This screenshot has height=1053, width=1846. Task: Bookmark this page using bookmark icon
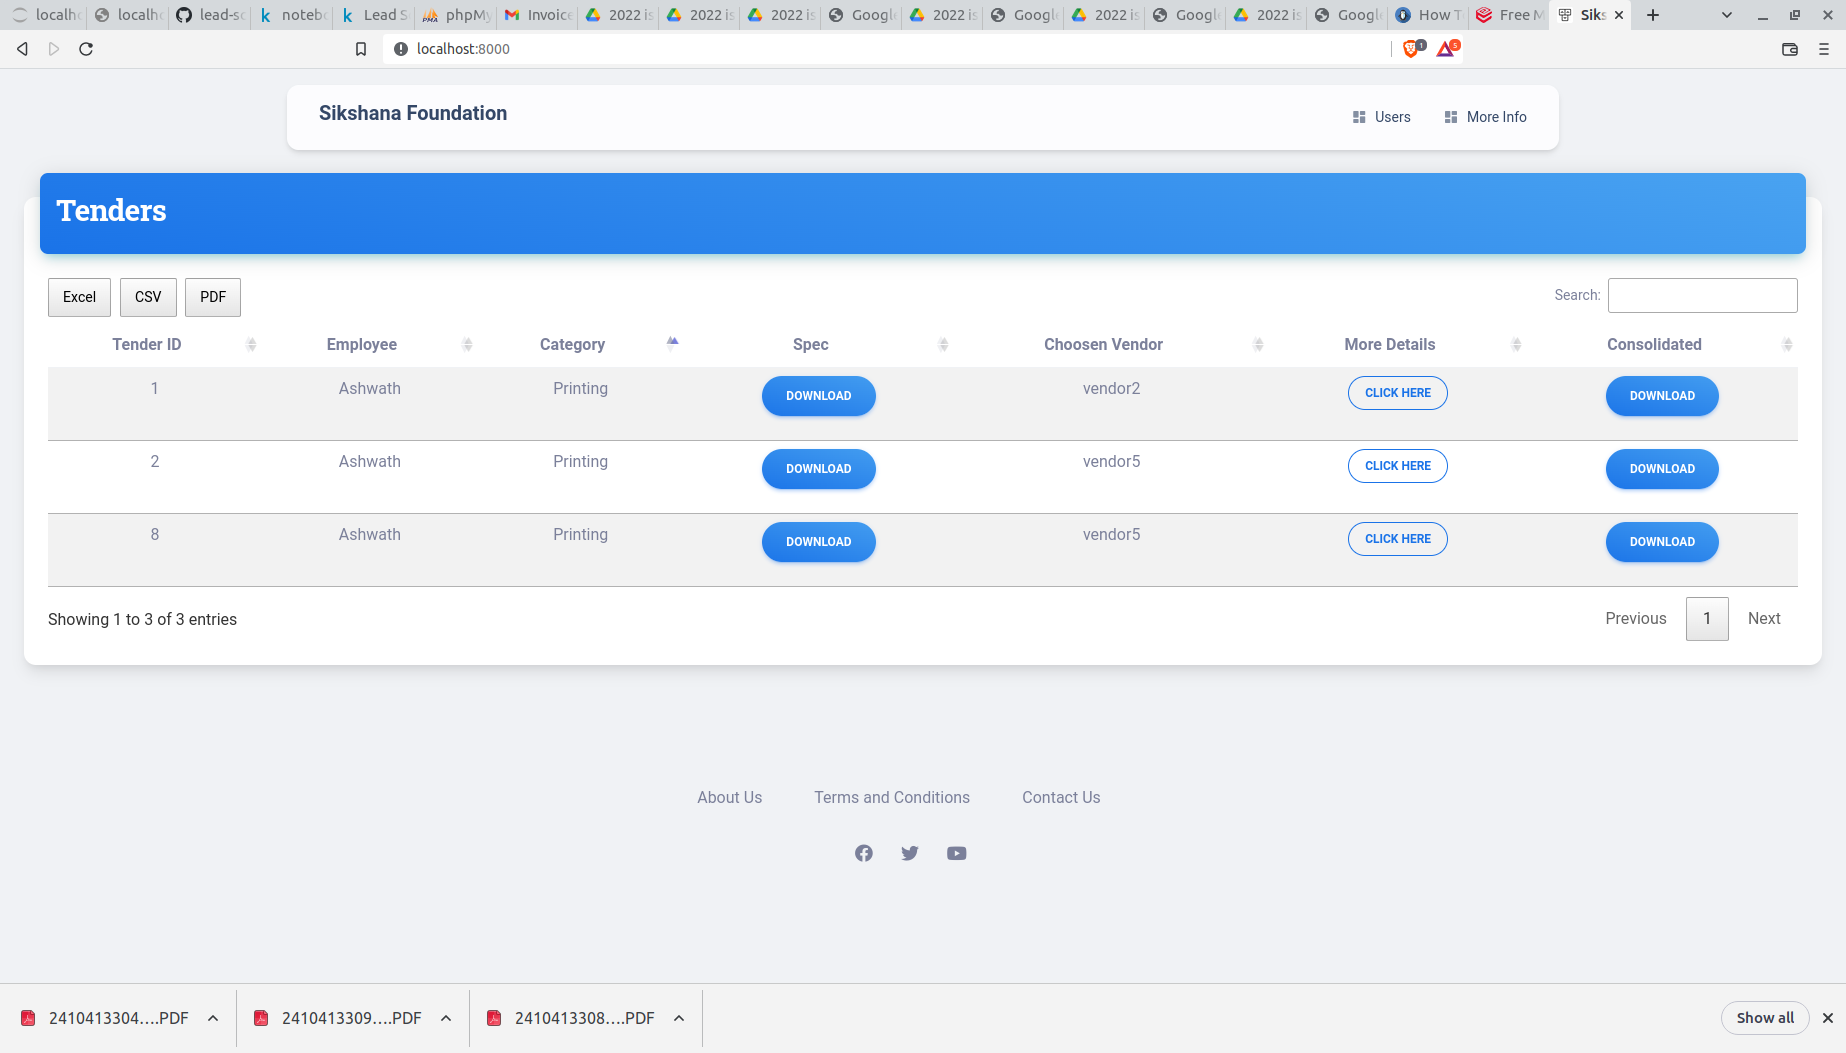(x=361, y=49)
